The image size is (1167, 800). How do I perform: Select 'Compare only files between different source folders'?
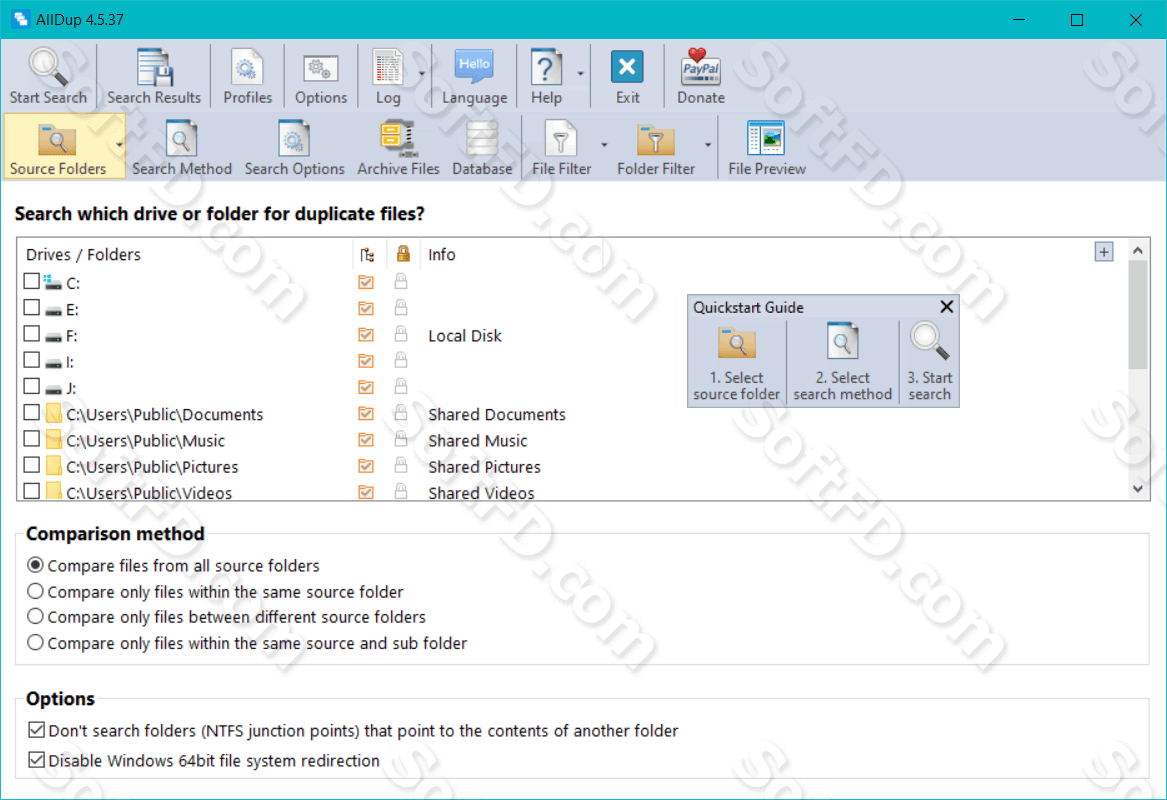click(x=226, y=617)
